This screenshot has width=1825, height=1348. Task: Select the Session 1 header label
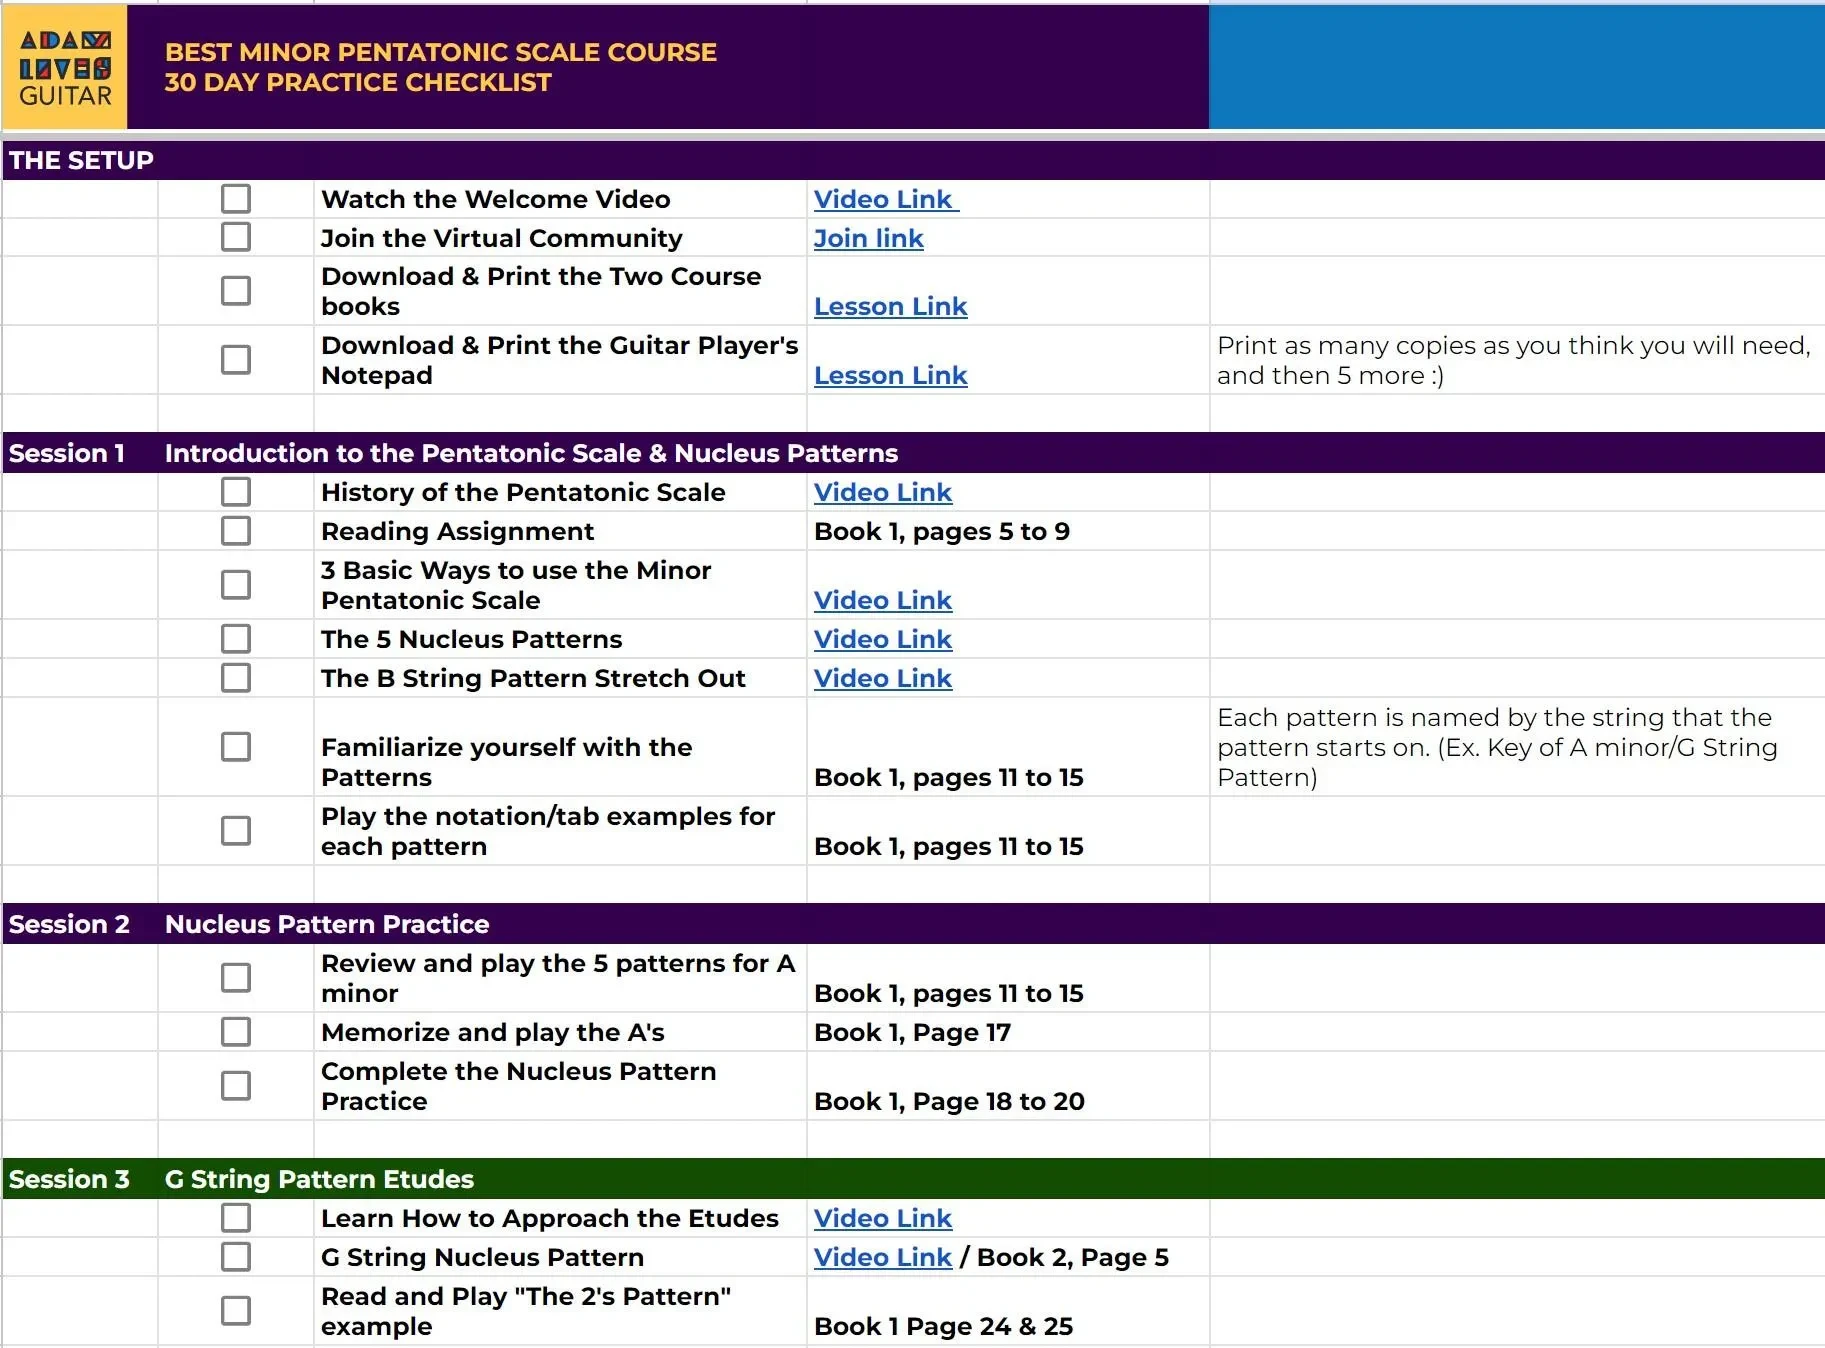click(67, 453)
